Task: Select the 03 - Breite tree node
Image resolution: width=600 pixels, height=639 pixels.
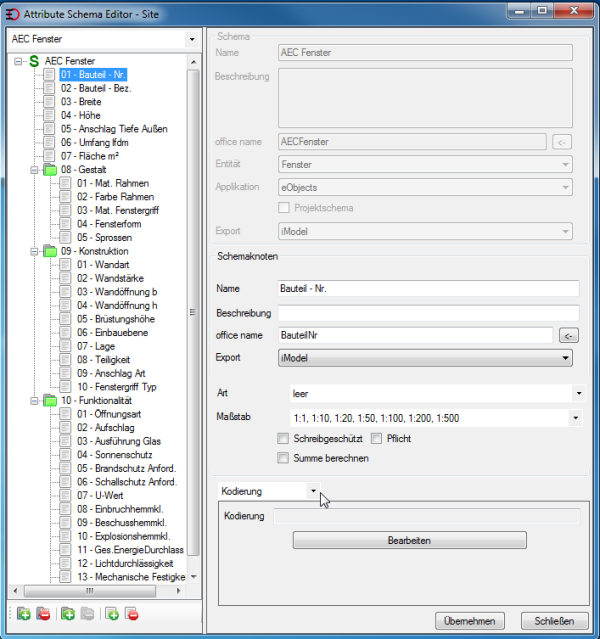Action: coord(81,102)
